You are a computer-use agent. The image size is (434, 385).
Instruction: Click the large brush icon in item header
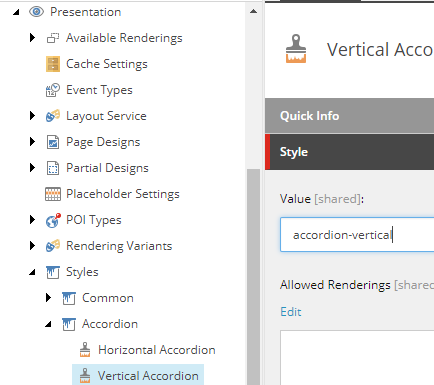coord(296,49)
